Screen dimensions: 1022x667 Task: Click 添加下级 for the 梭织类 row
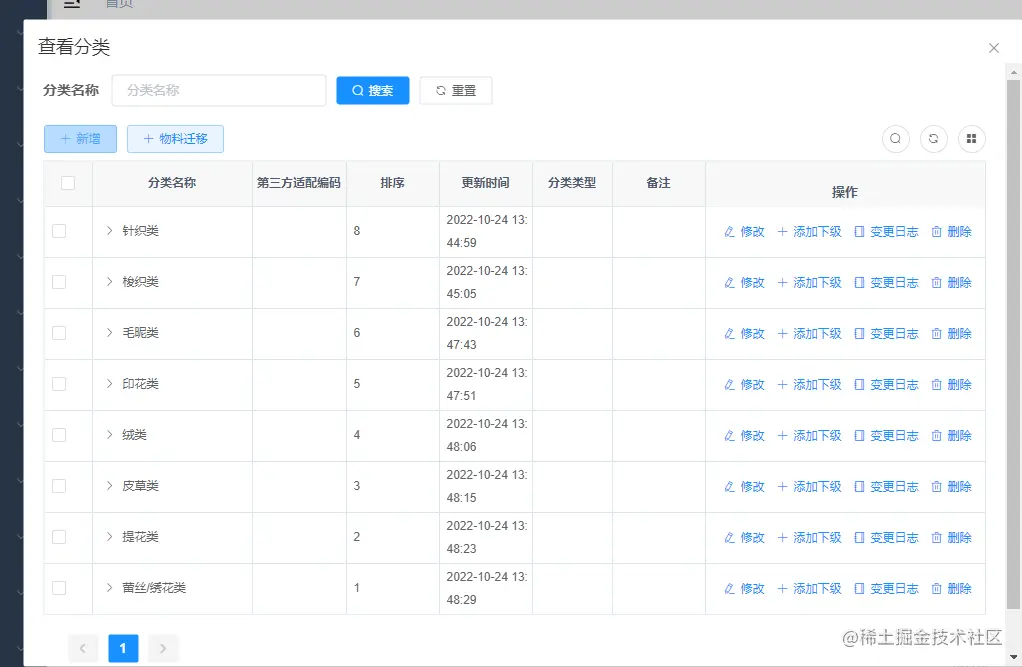click(x=809, y=282)
